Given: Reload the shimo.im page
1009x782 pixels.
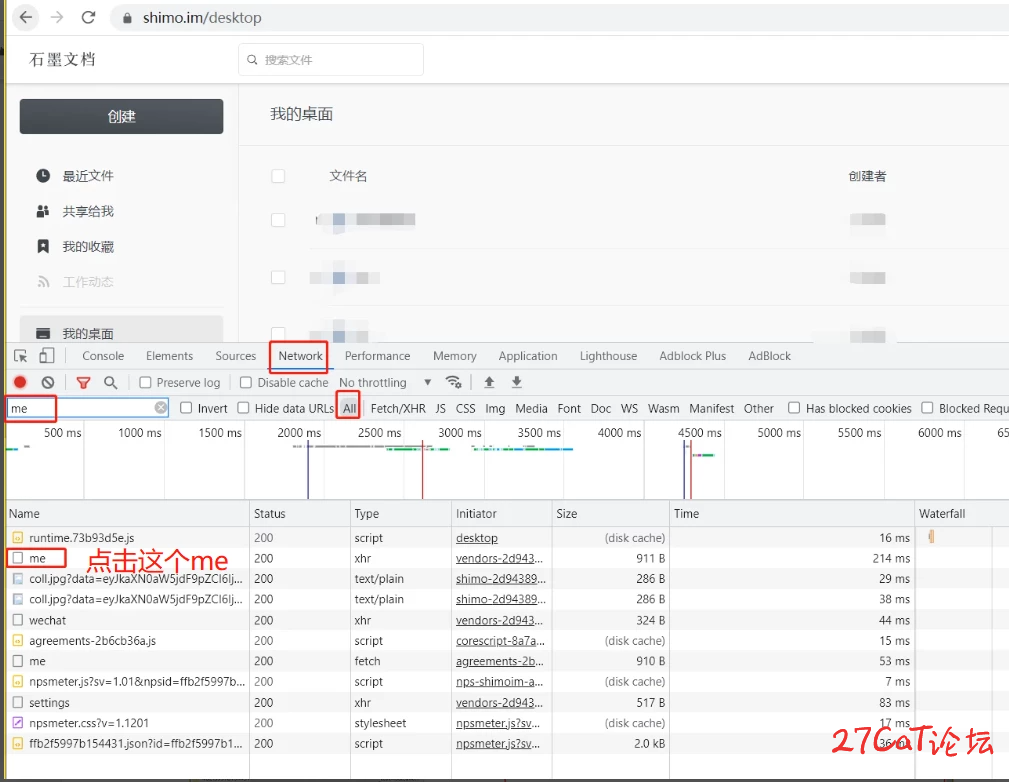Looking at the screenshot, I should [x=88, y=17].
